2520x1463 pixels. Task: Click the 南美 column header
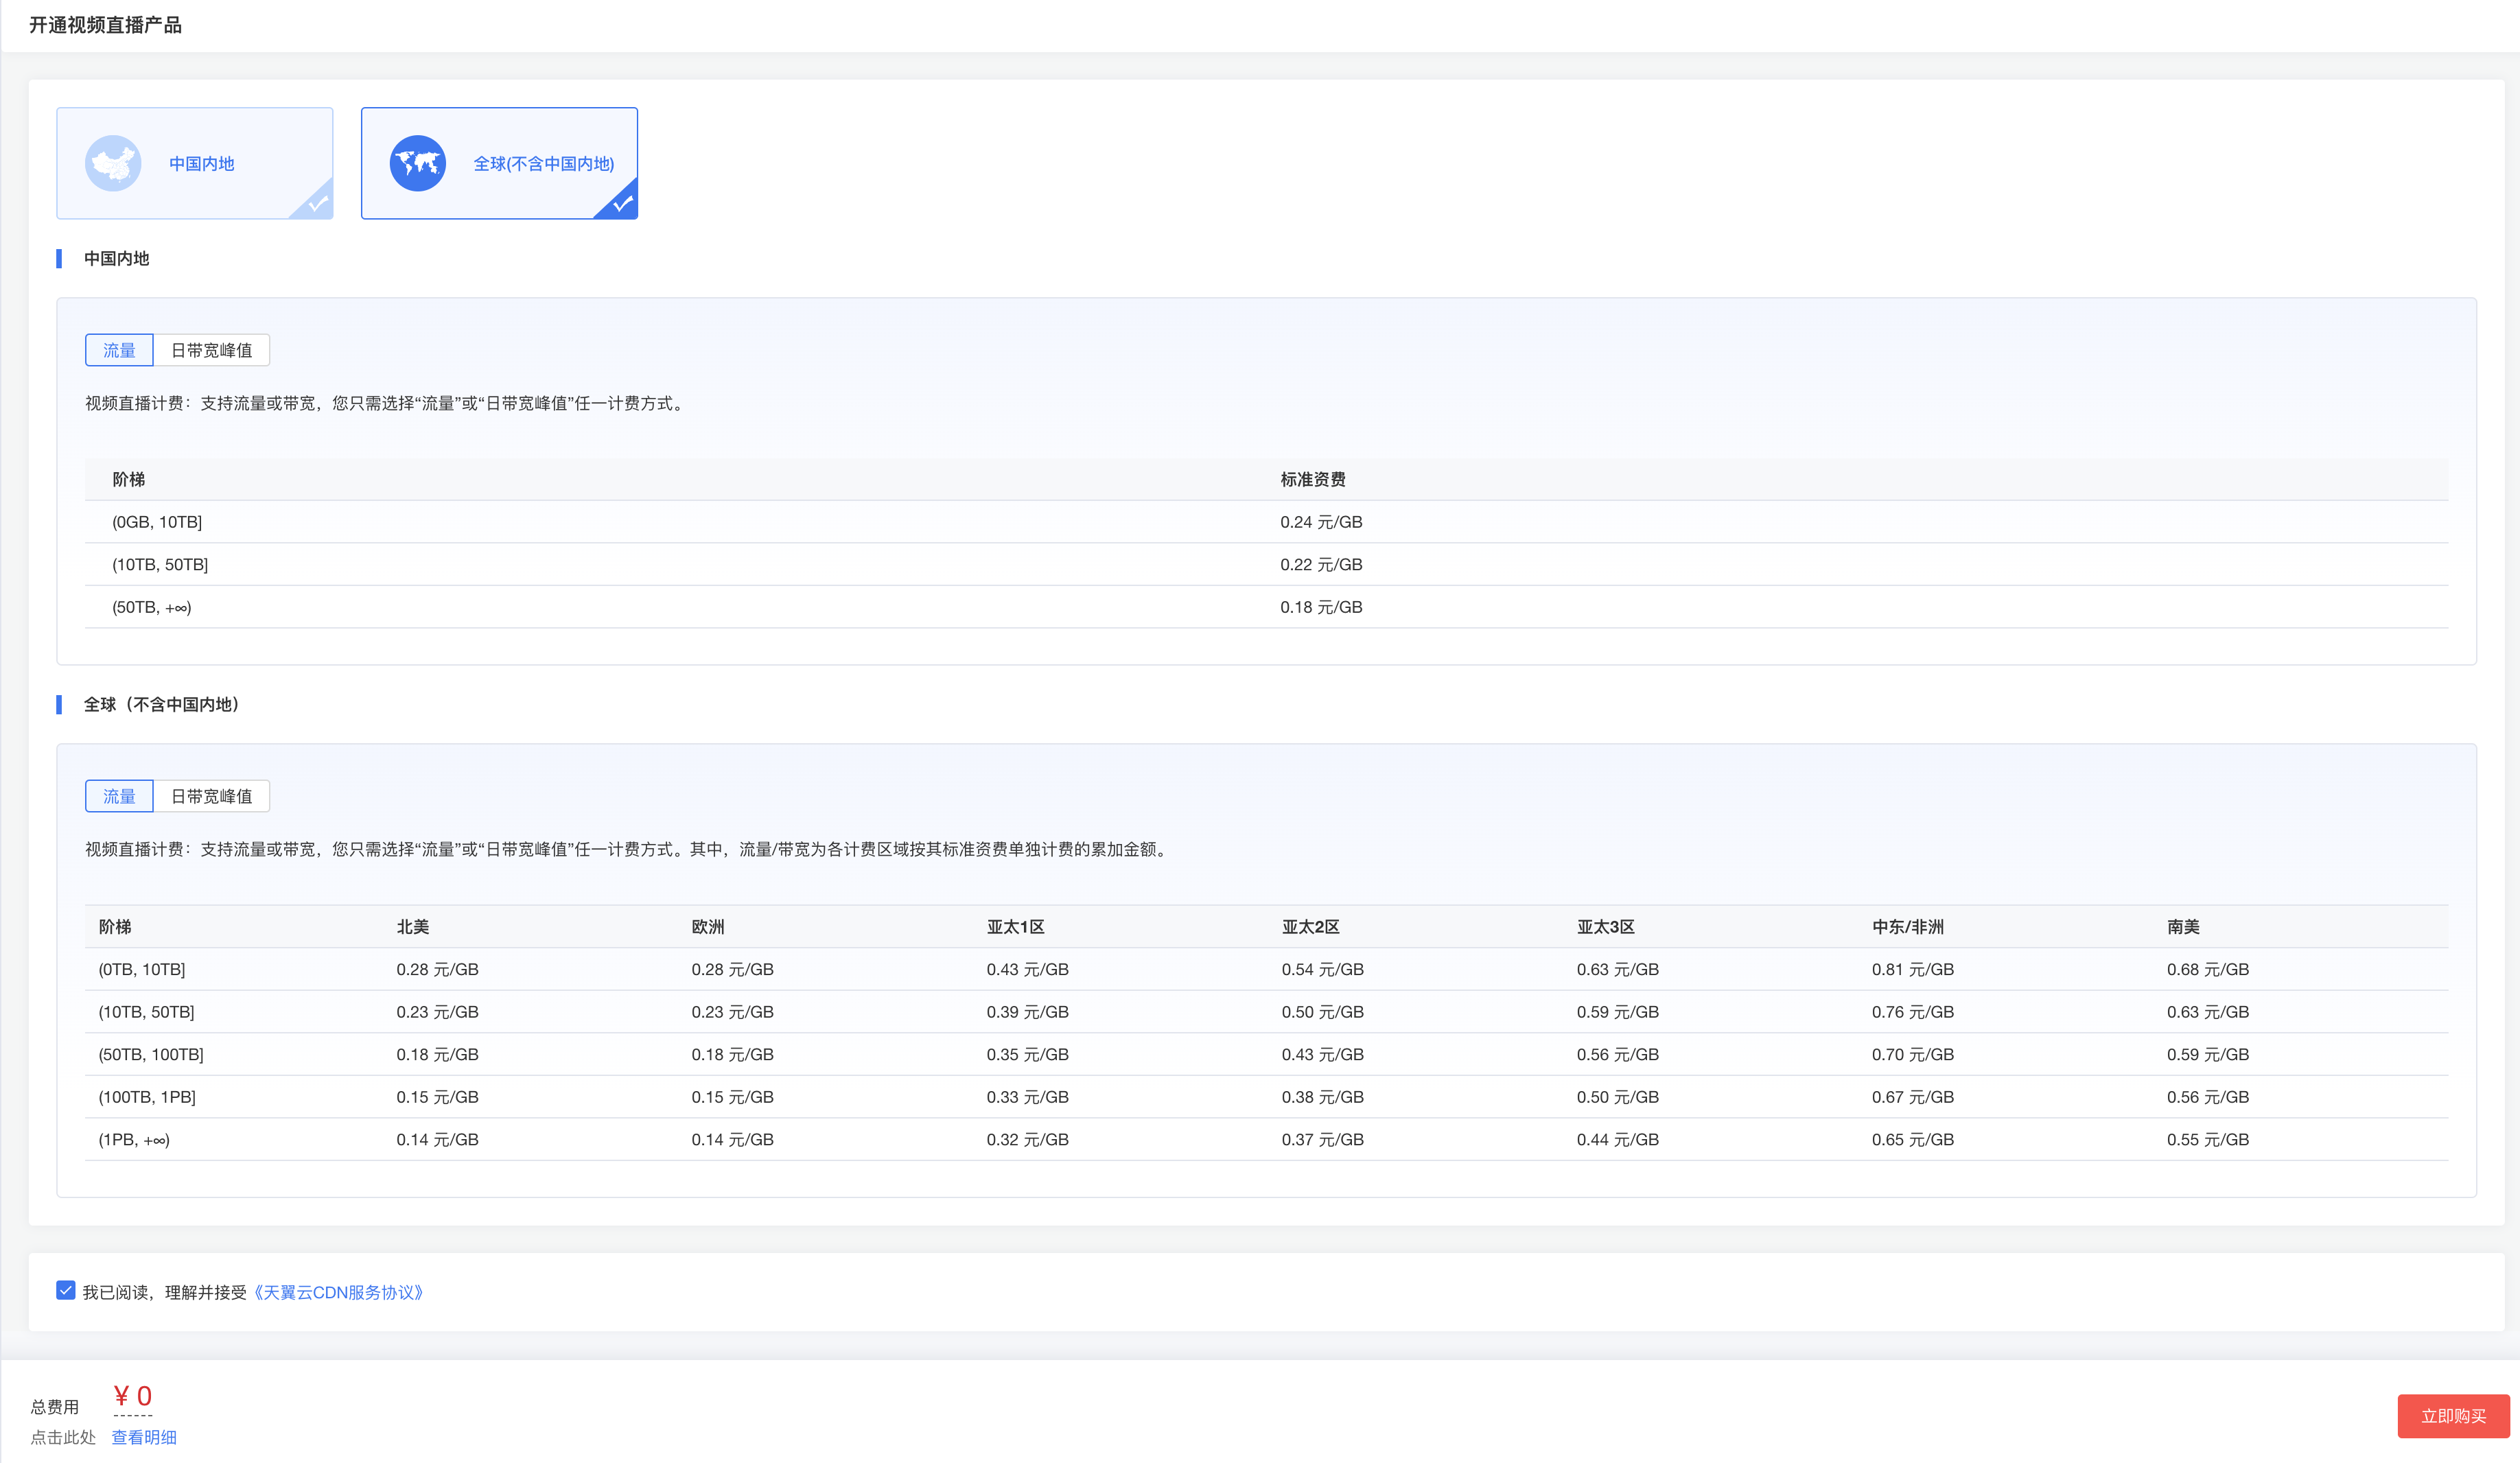2183,926
